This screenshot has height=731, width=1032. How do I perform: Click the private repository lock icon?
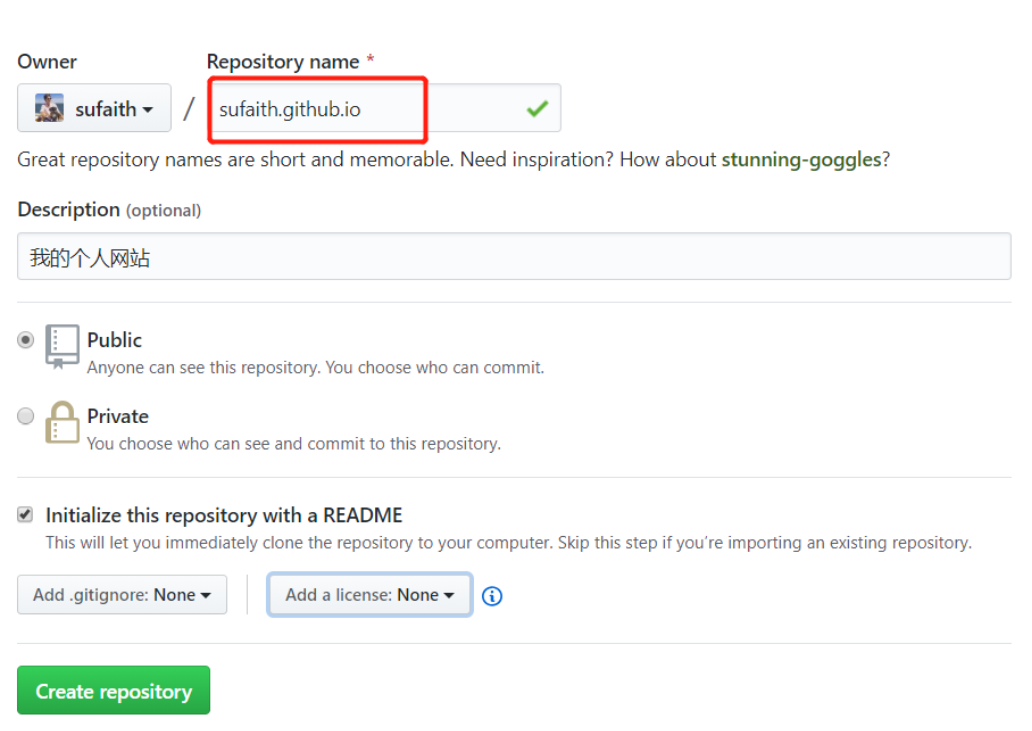[x=62, y=422]
